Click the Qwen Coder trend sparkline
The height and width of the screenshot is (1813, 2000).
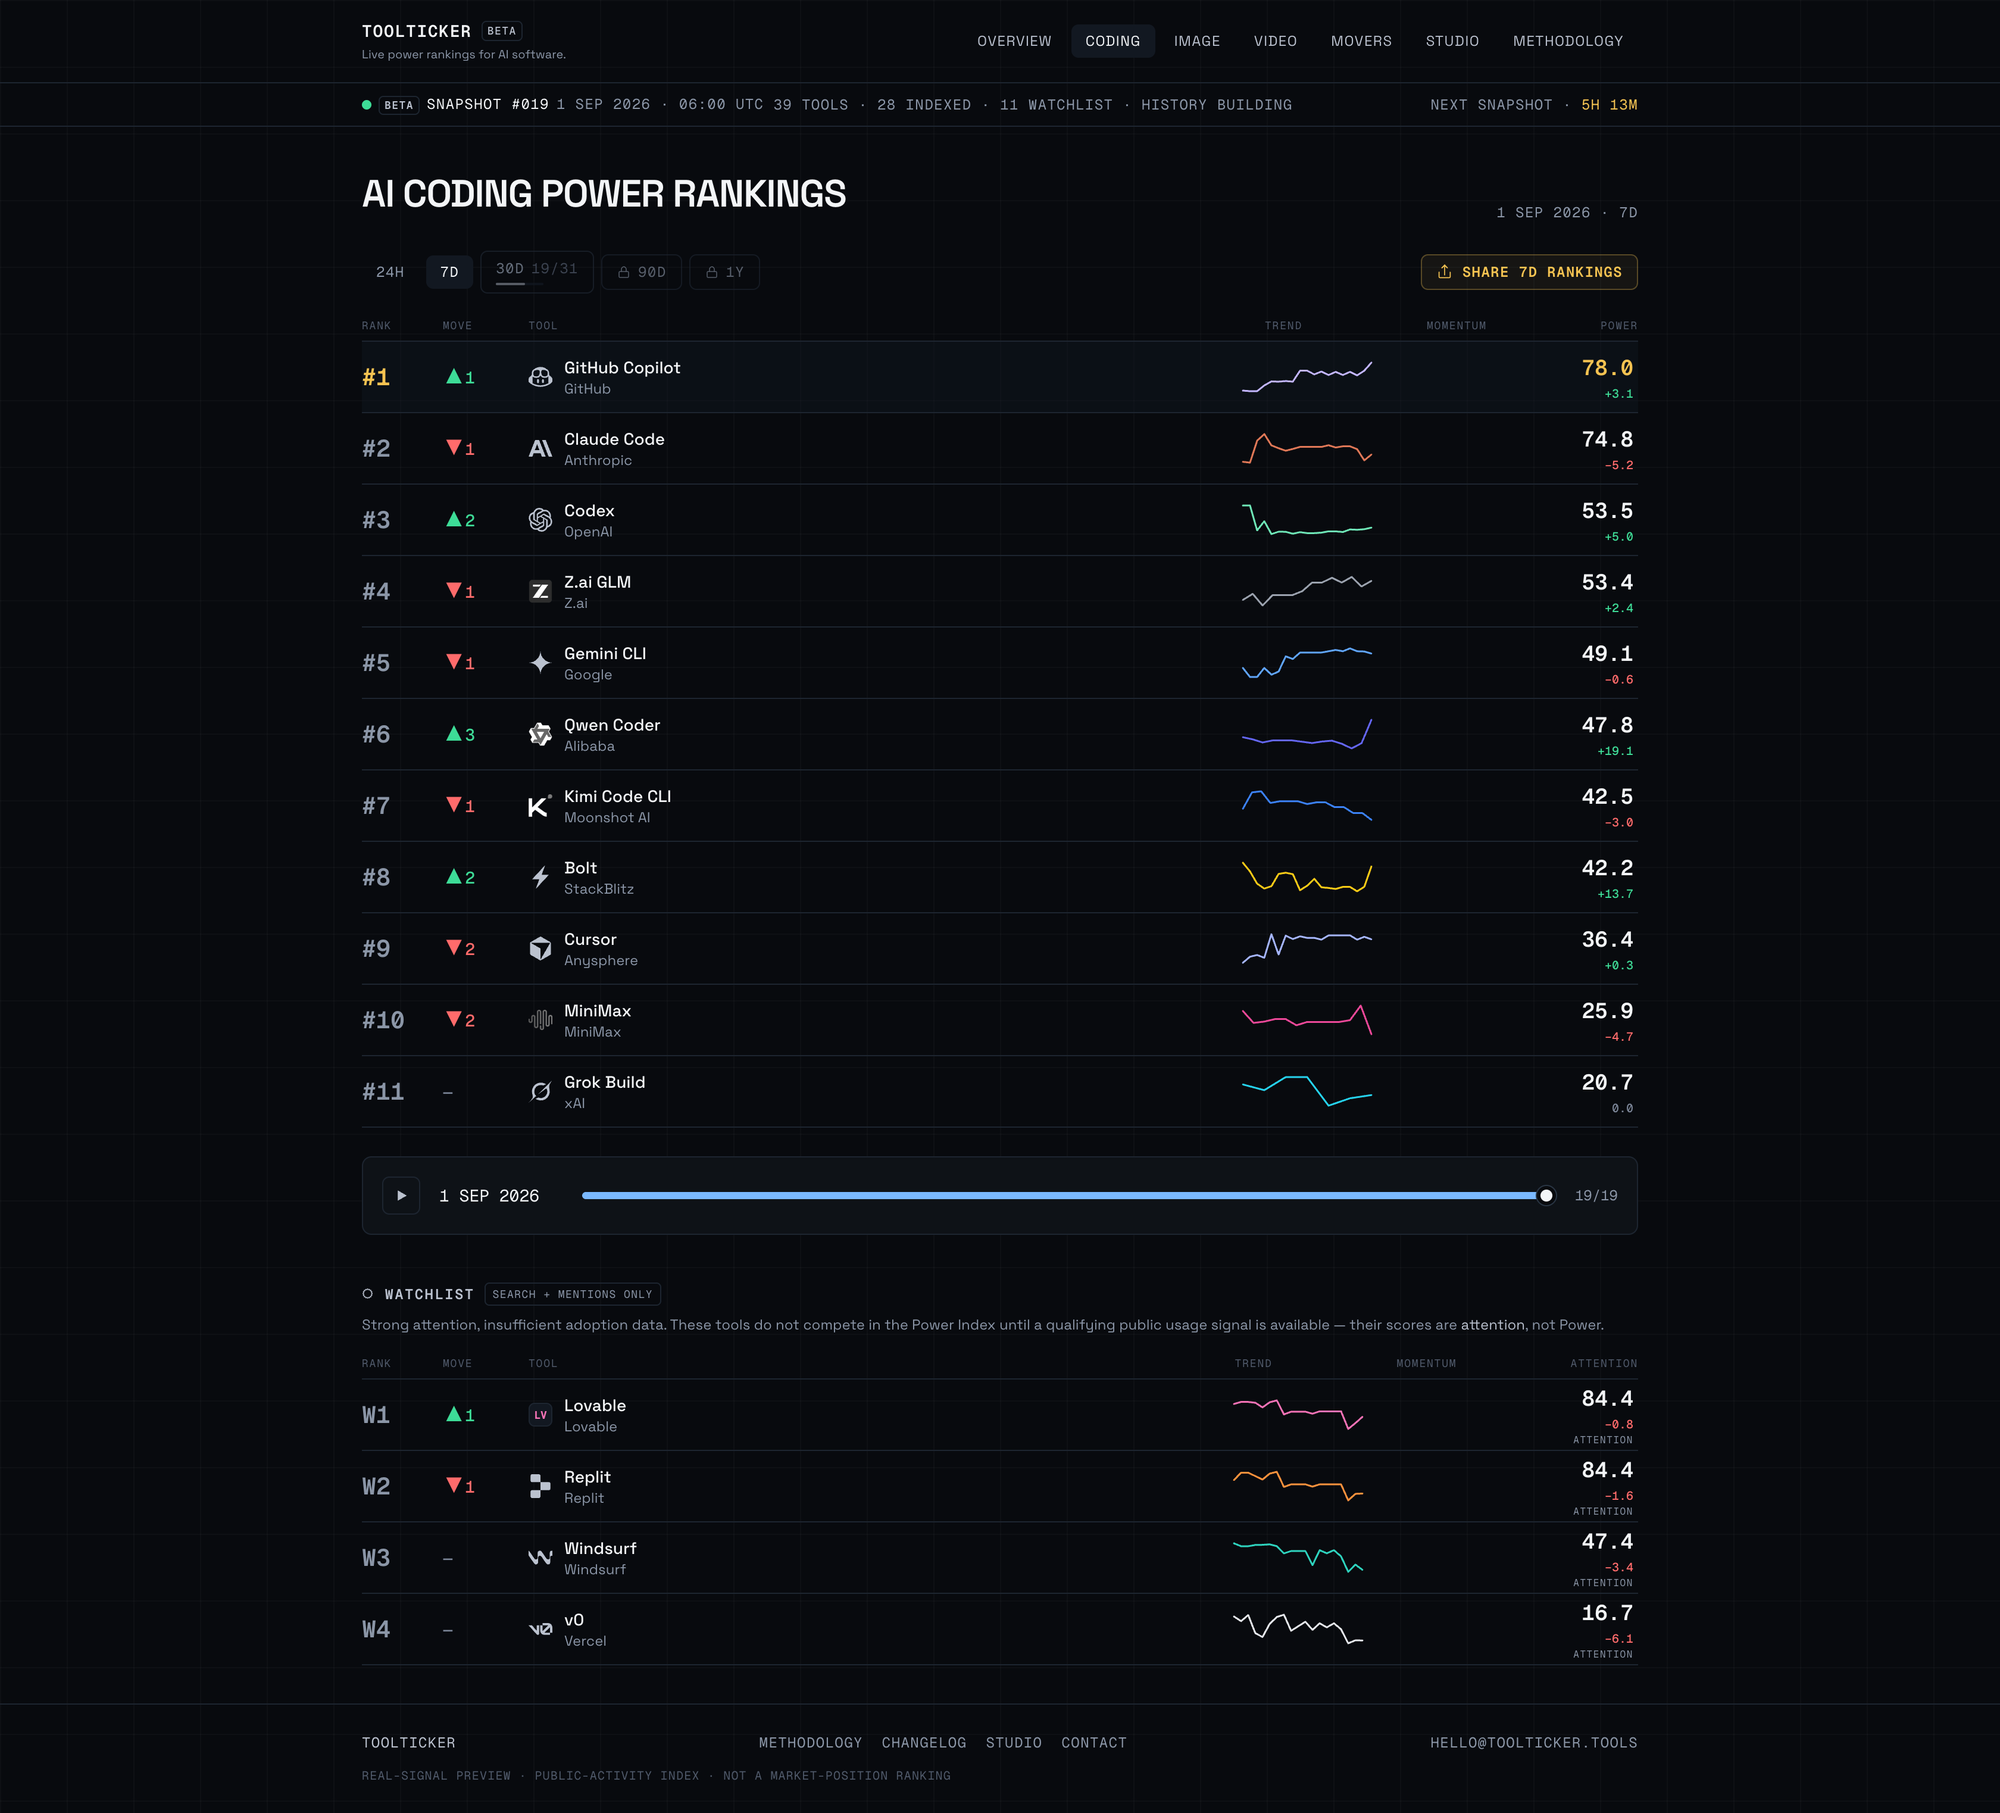pos(1307,735)
